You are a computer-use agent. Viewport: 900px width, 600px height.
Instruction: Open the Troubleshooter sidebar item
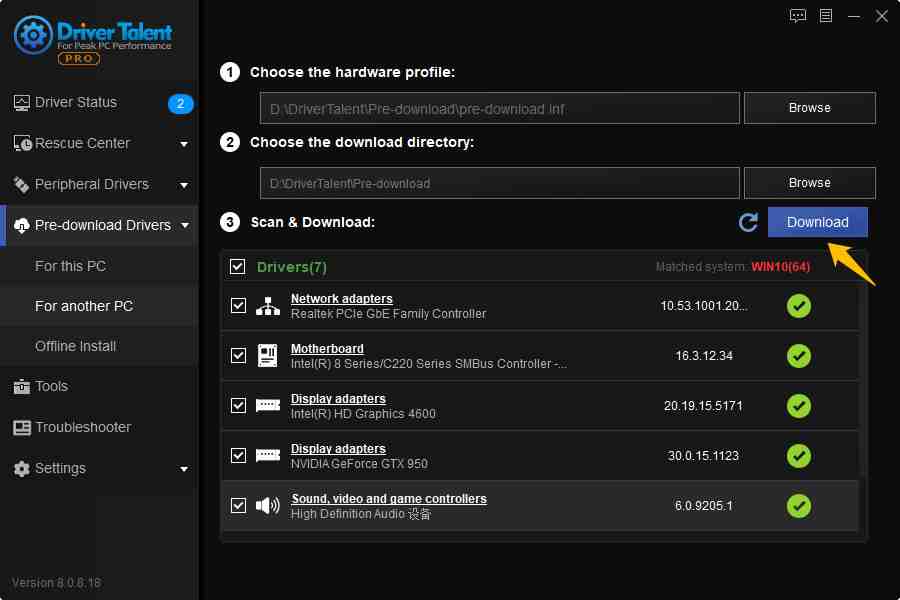click(x=83, y=427)
